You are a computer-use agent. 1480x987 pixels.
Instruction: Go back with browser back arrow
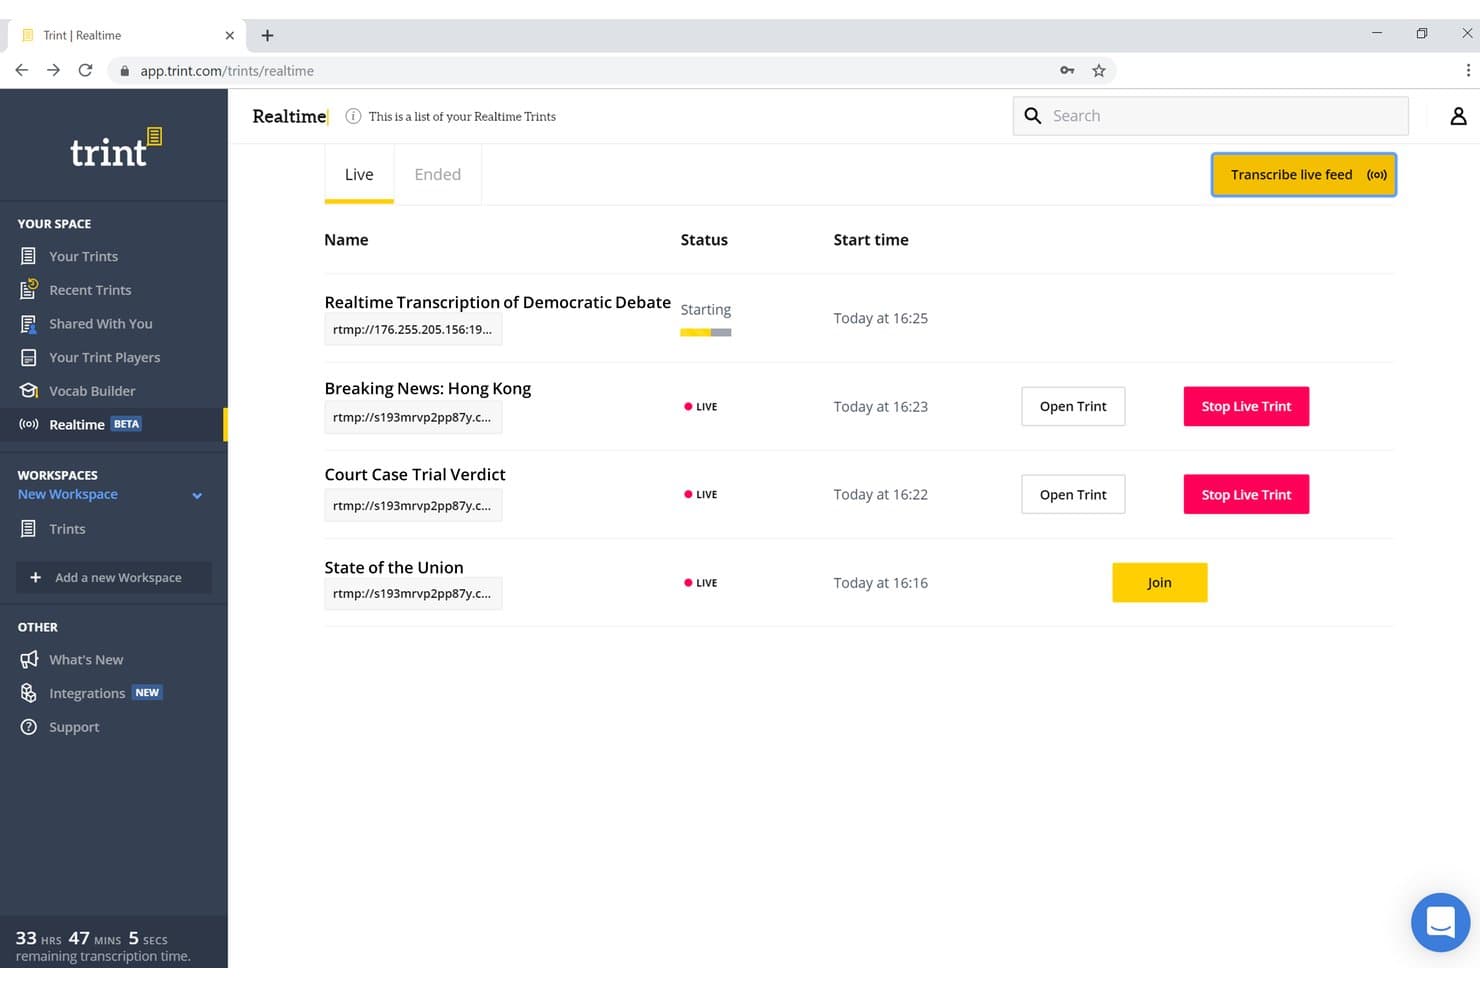21,70
